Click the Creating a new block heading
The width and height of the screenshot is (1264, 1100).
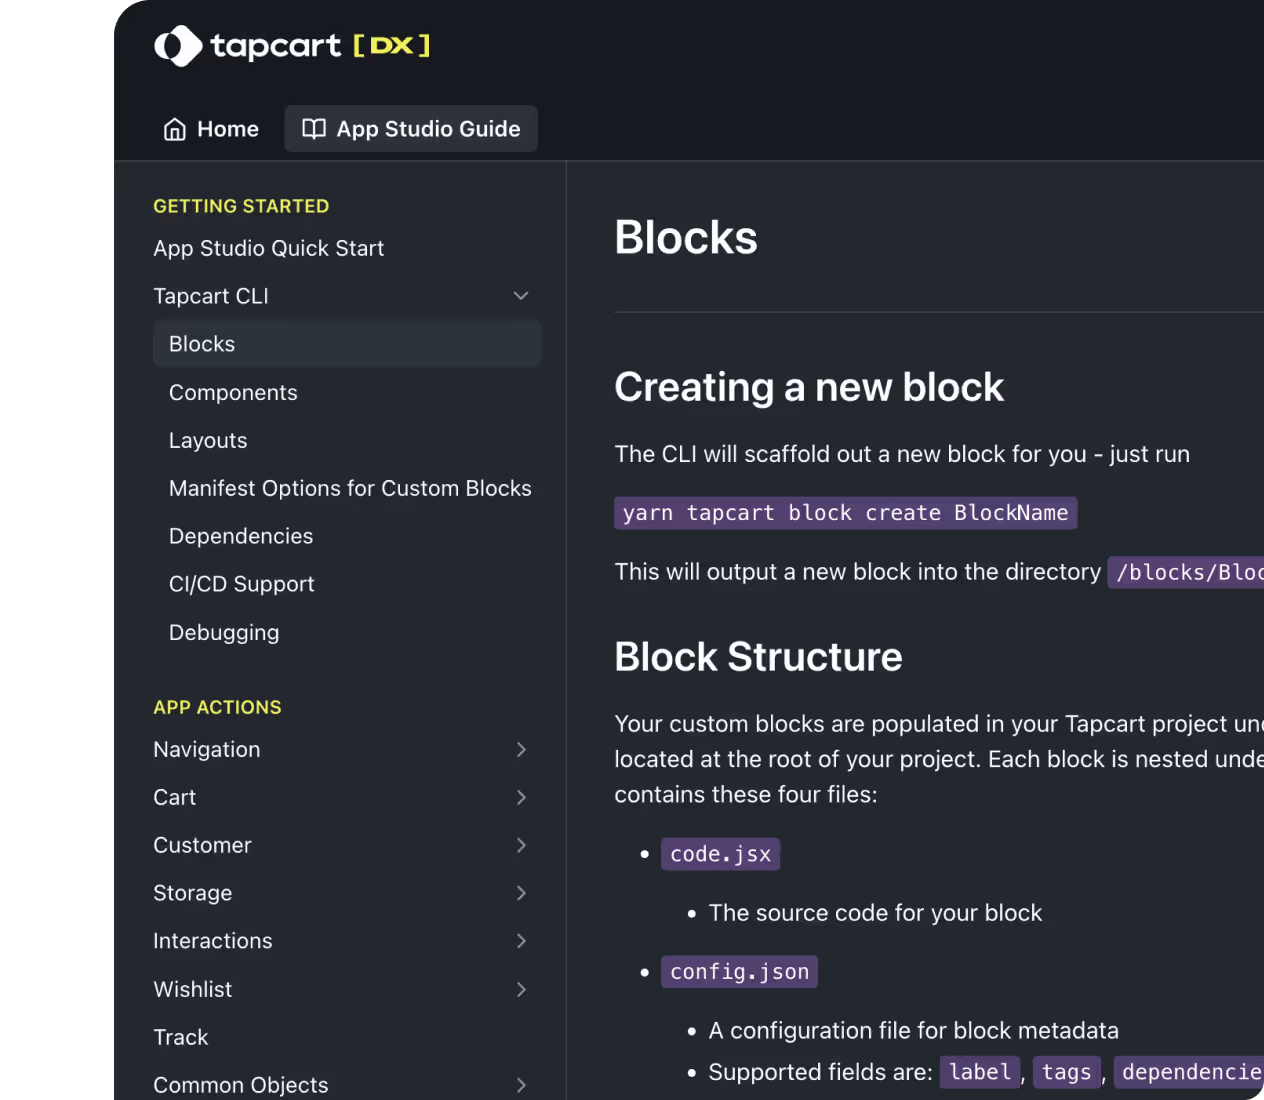(809, 387)
